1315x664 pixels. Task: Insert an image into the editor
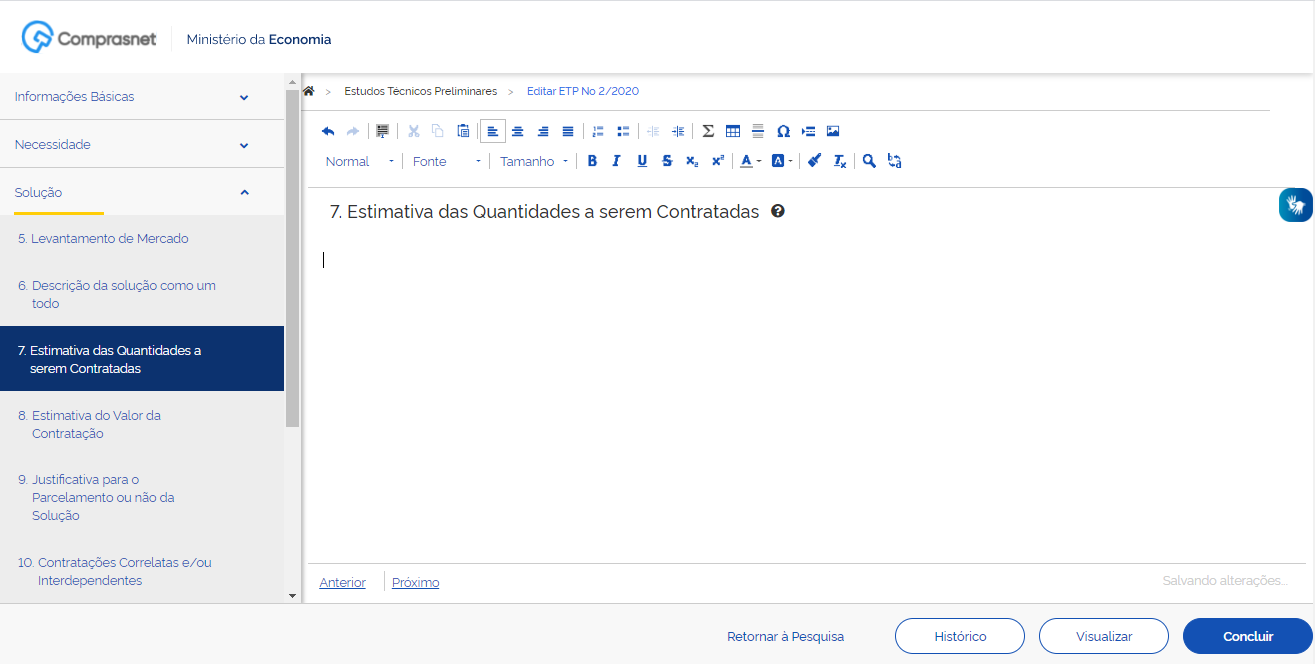(x=834, y=130)
